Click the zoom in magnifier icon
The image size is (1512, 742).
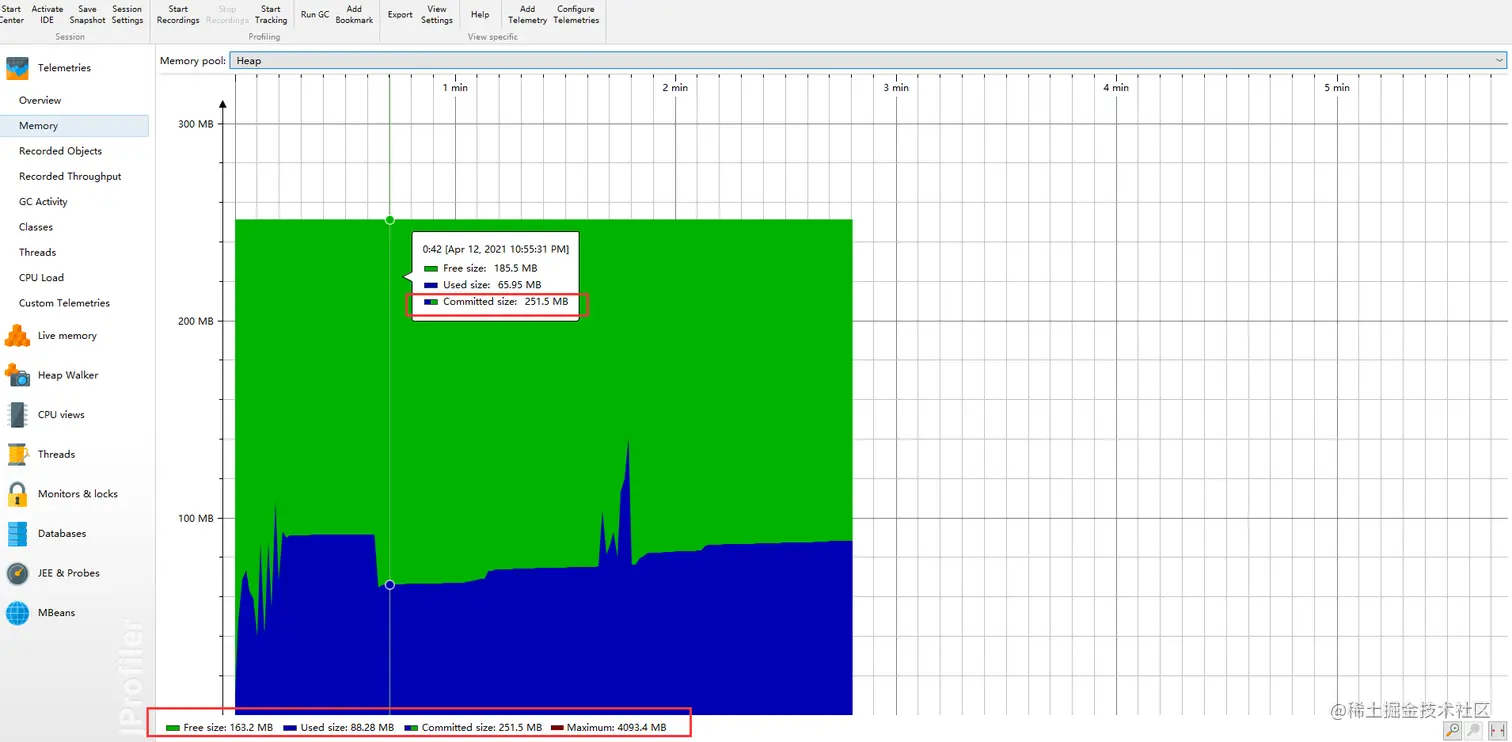pos(1452,731)
